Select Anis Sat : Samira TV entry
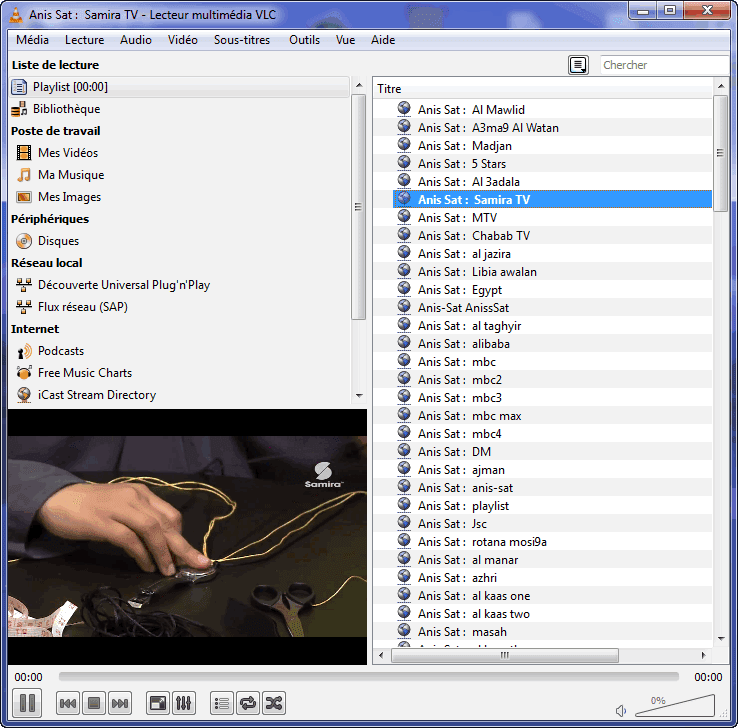 click(x=552, y=200)
